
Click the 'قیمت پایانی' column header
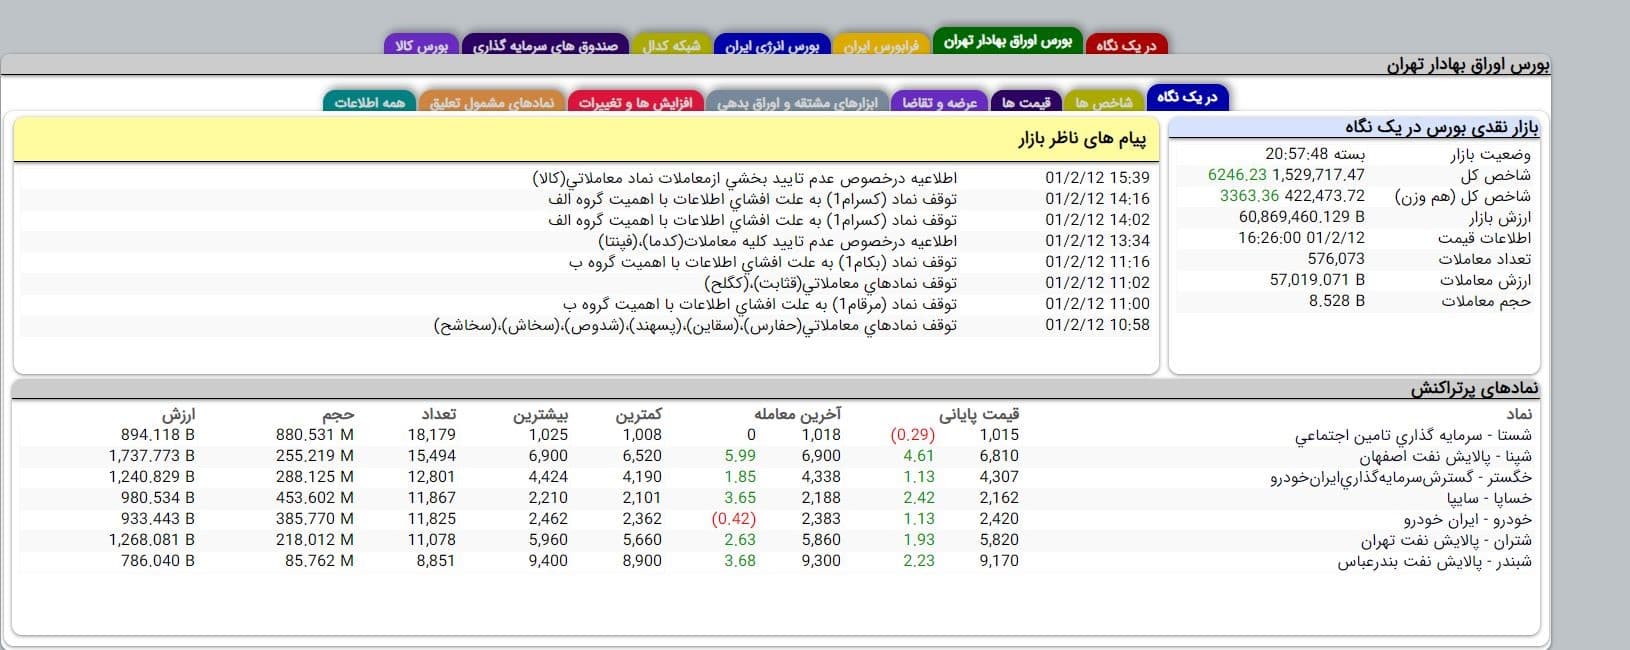[x=979, y=414]
